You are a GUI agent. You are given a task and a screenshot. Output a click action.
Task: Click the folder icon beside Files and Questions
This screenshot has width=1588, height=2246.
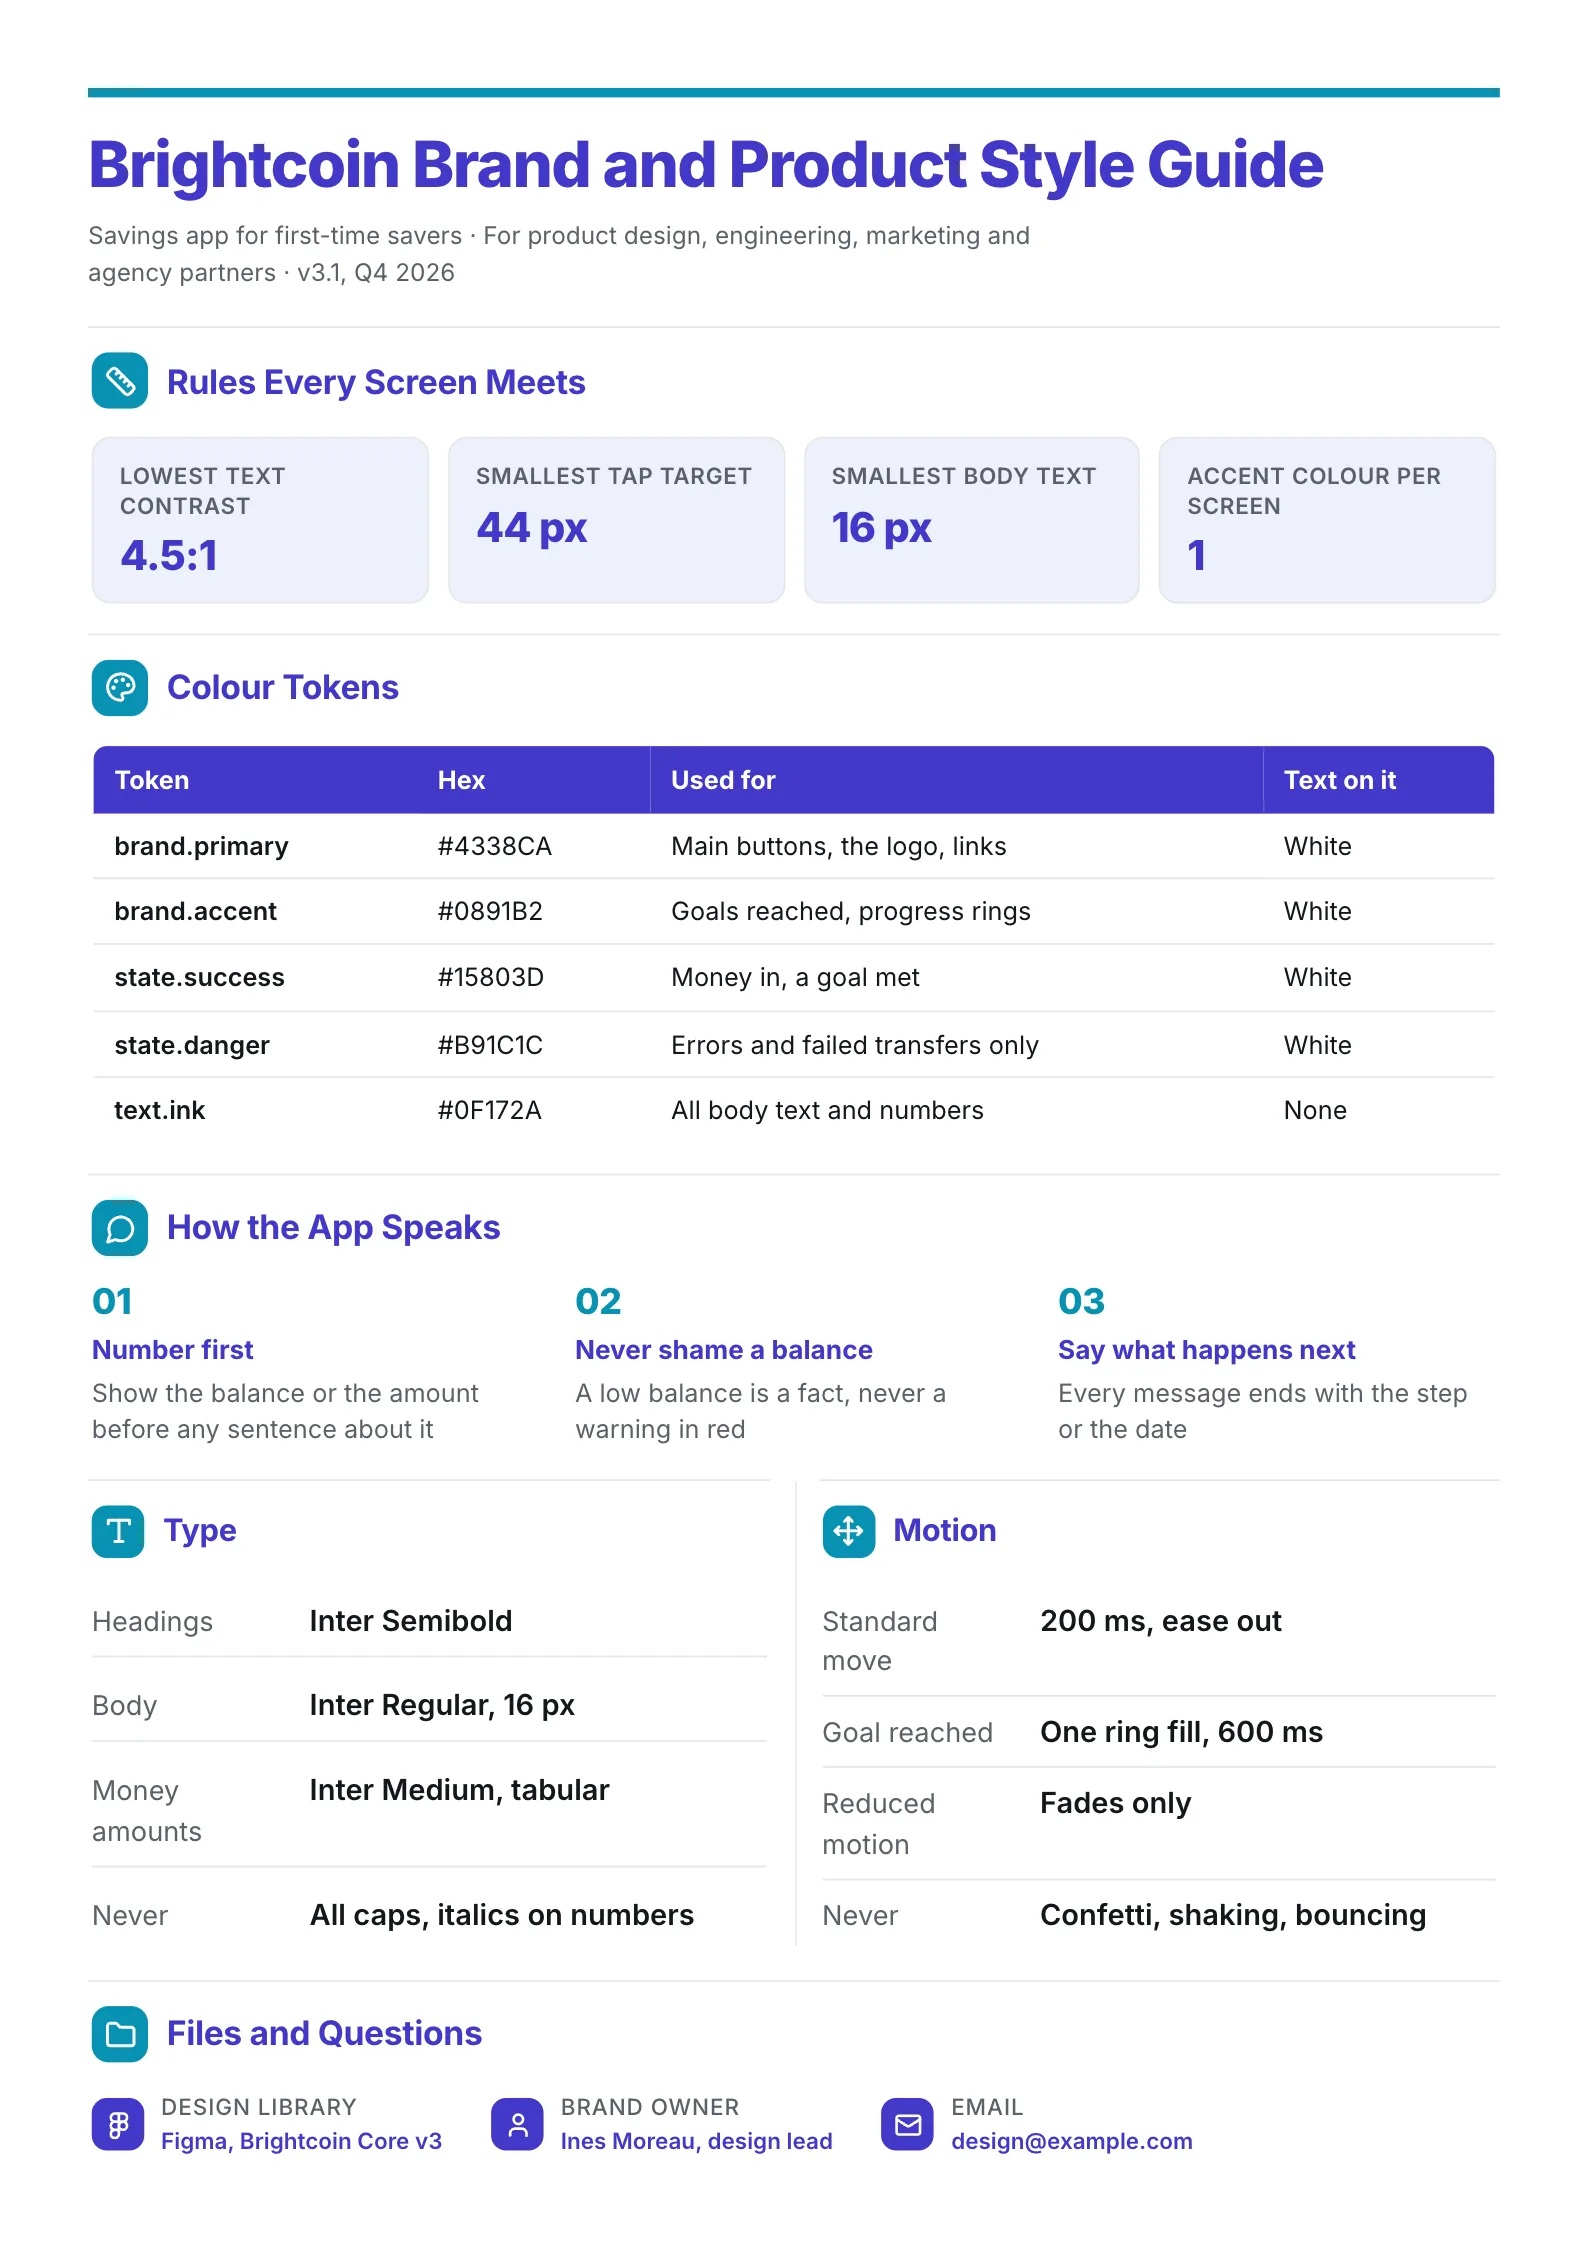pos(120,2034)
